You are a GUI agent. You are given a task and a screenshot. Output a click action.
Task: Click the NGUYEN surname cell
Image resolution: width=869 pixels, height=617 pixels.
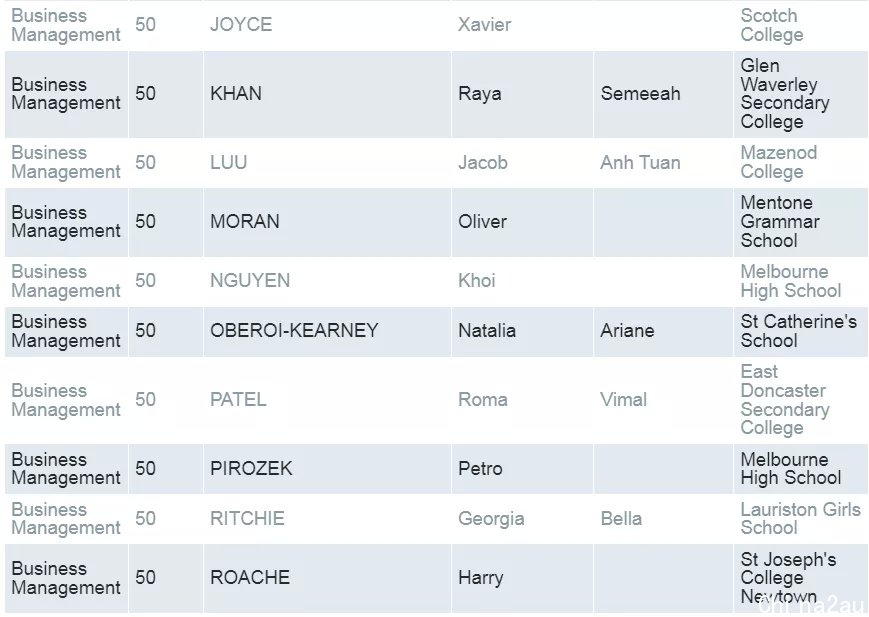327,281
